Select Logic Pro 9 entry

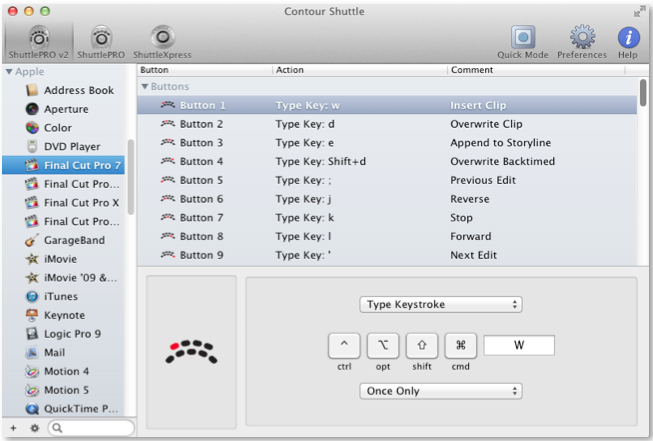click(x=65, y=334)
